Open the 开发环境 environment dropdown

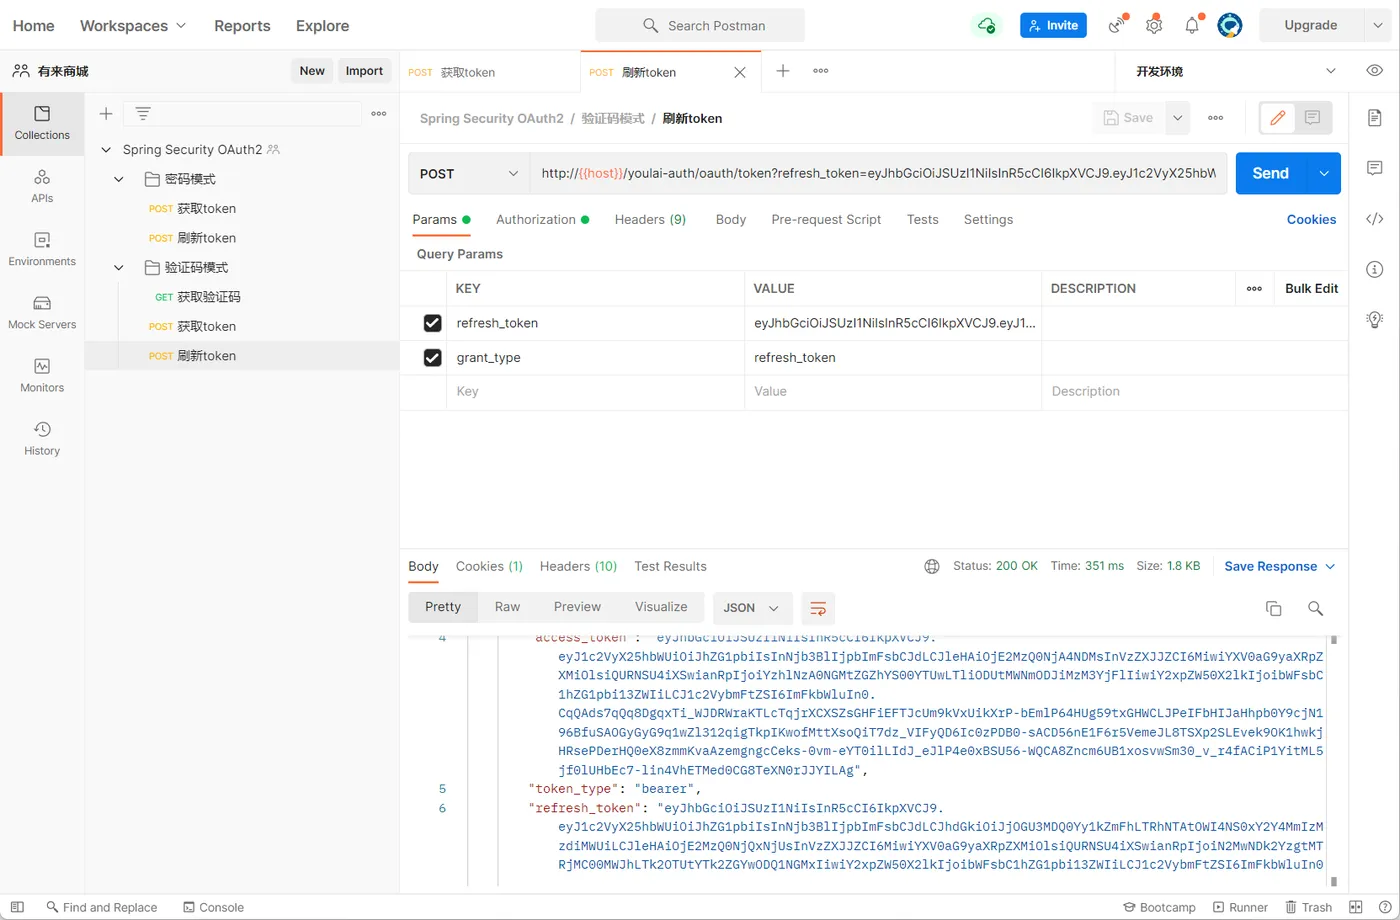(1236, 71)
